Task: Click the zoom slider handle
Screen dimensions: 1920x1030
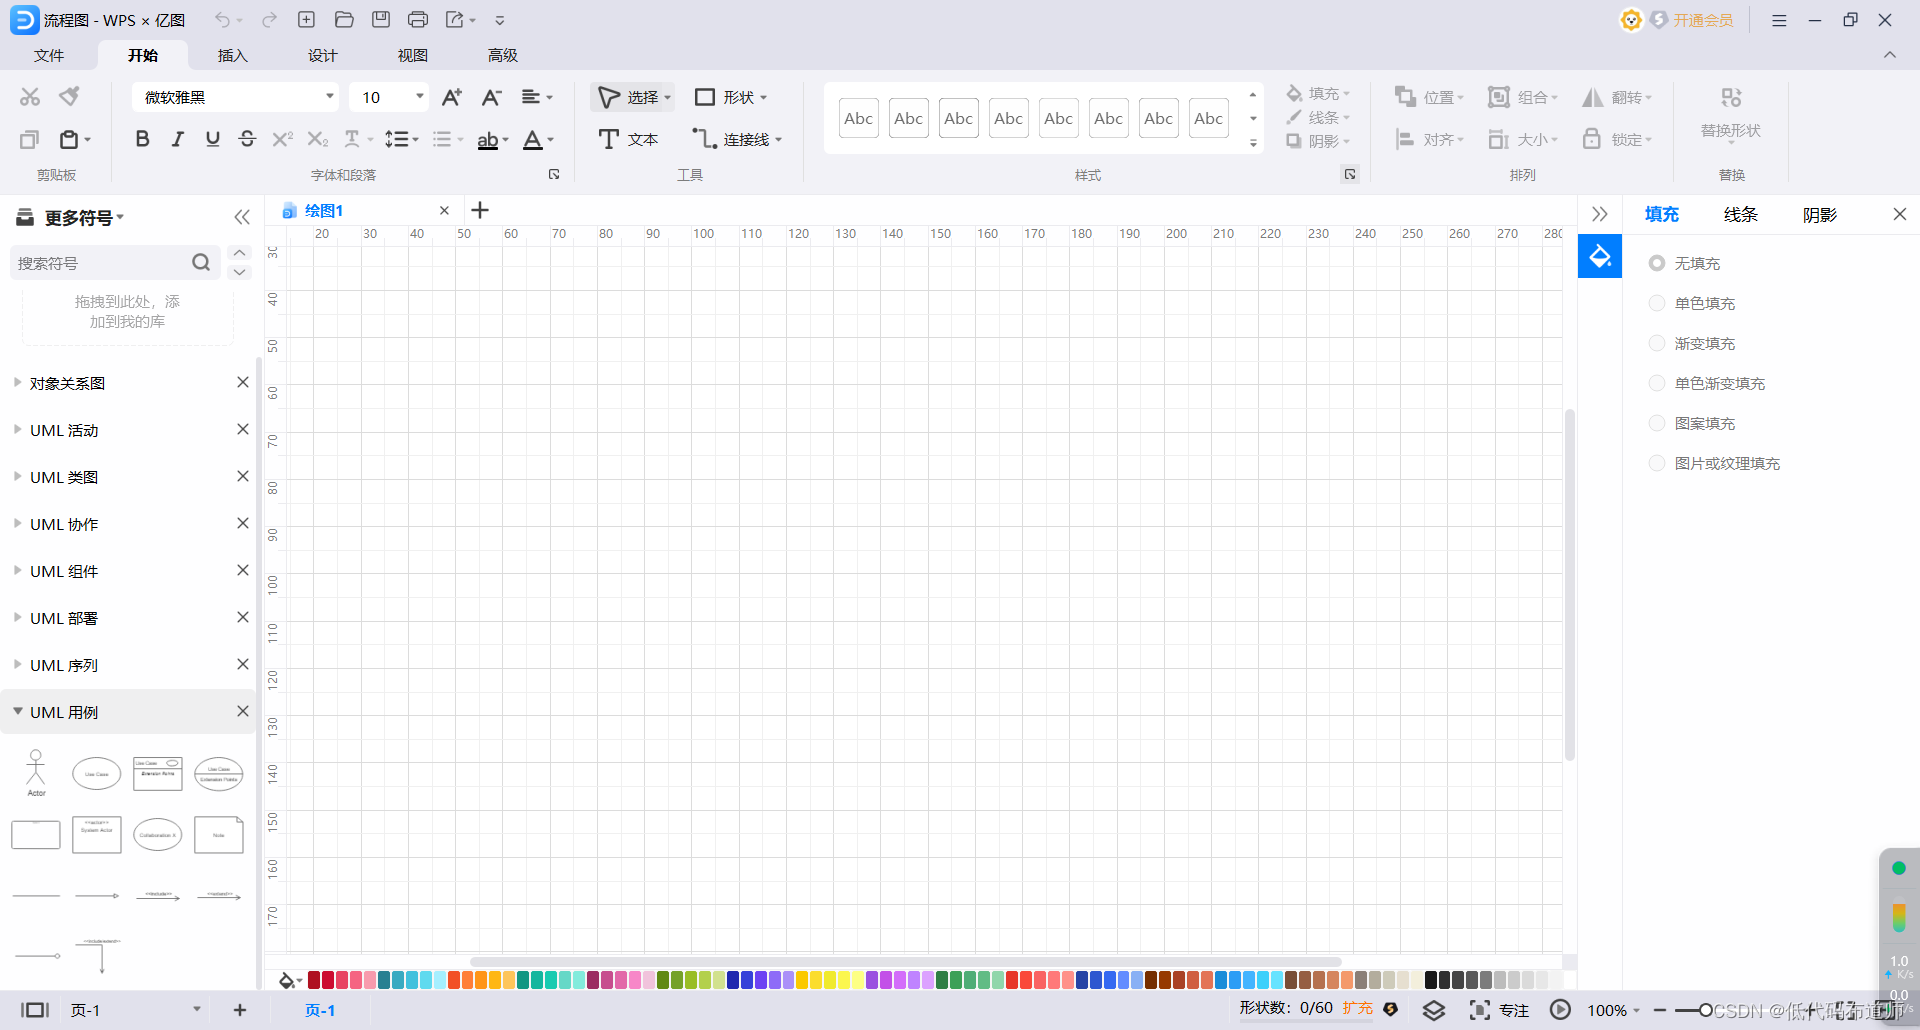Action: click(x=1706, y=1010)
